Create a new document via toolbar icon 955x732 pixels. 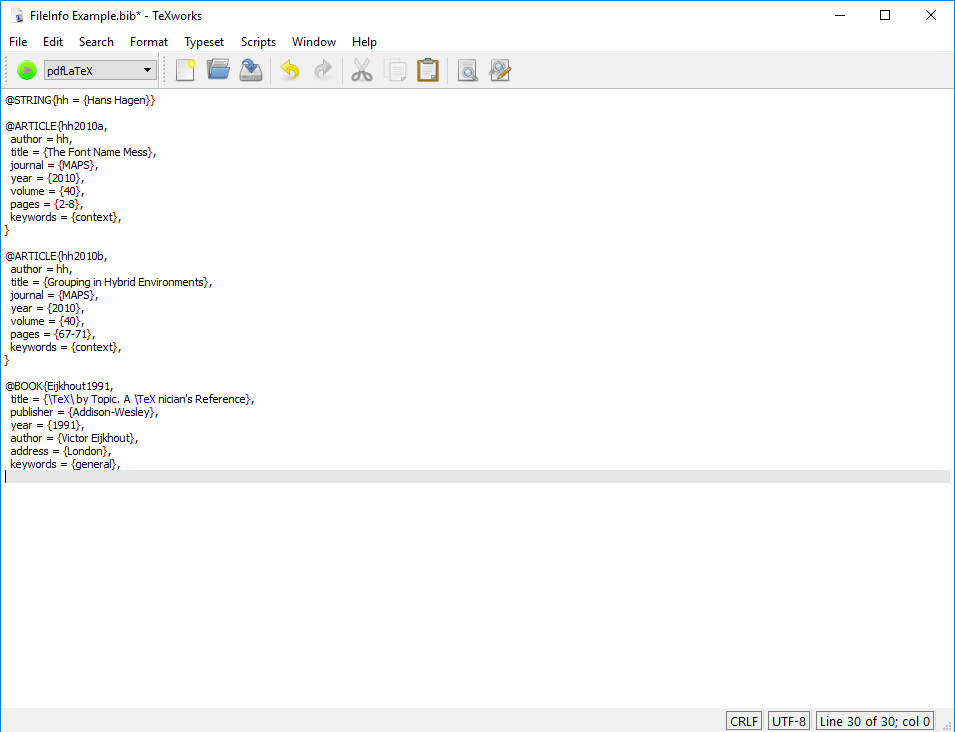[x=186, y=71]
